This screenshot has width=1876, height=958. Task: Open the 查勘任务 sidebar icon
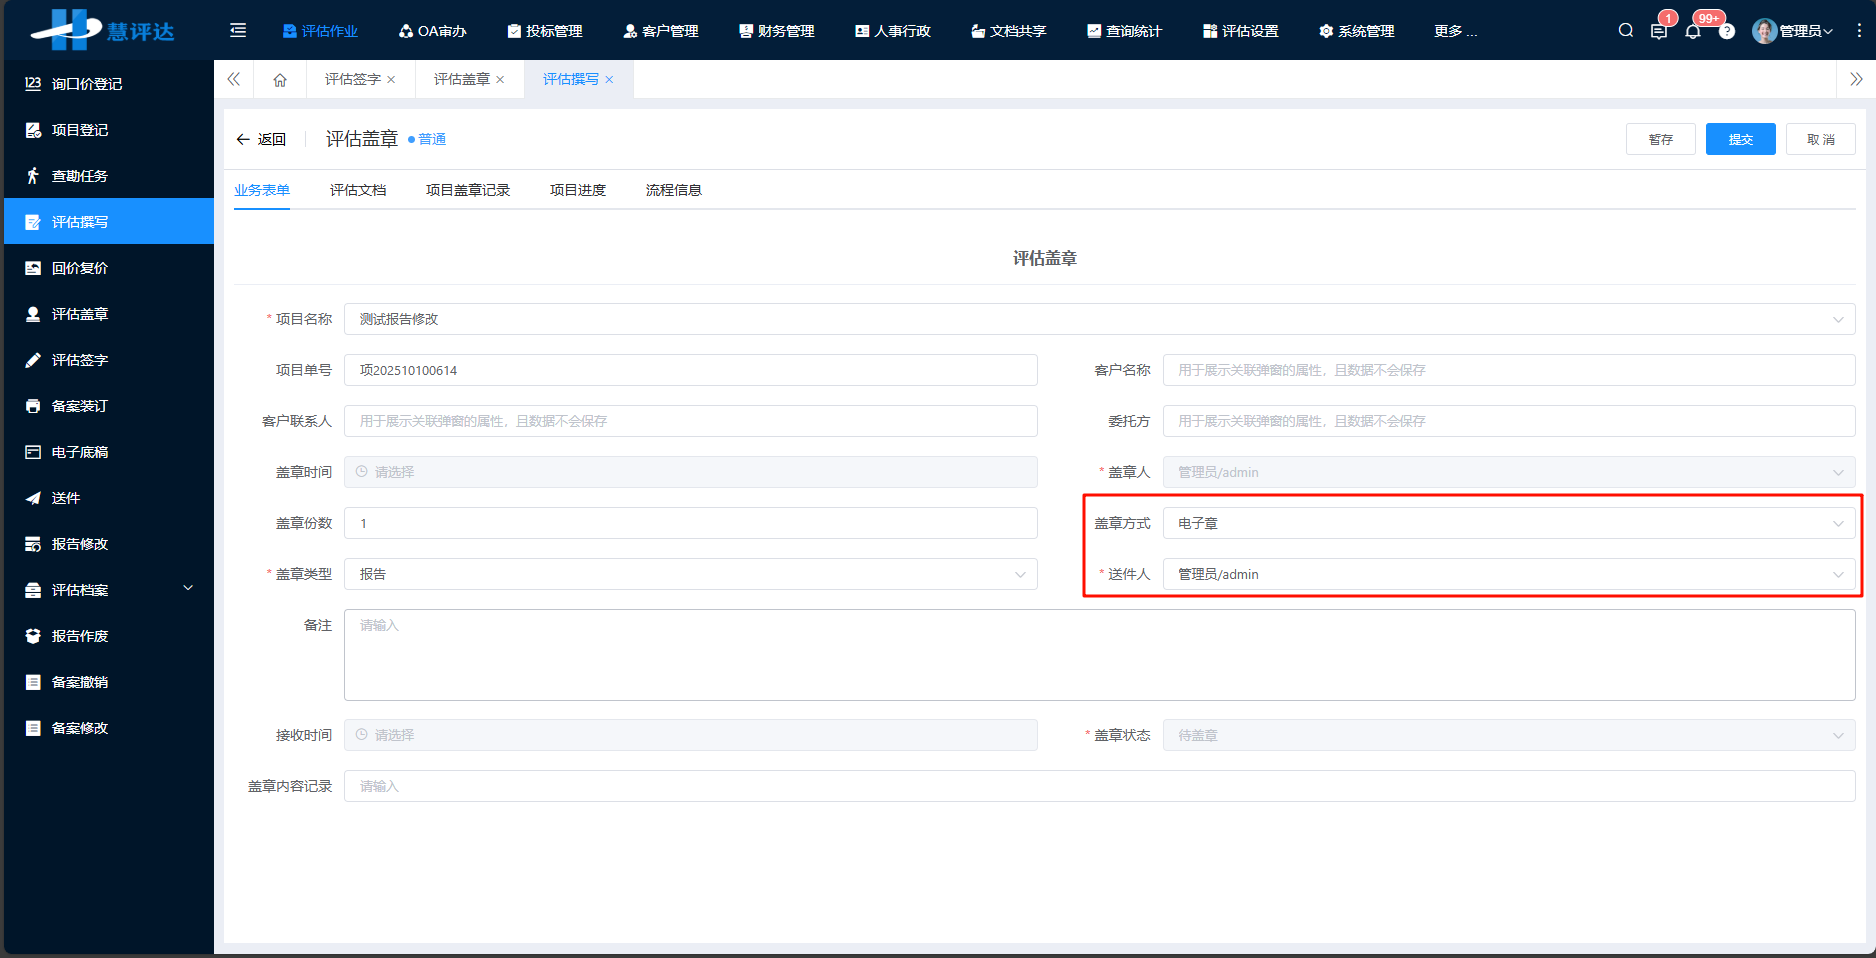pyautogui.click(x=31, y=175)
